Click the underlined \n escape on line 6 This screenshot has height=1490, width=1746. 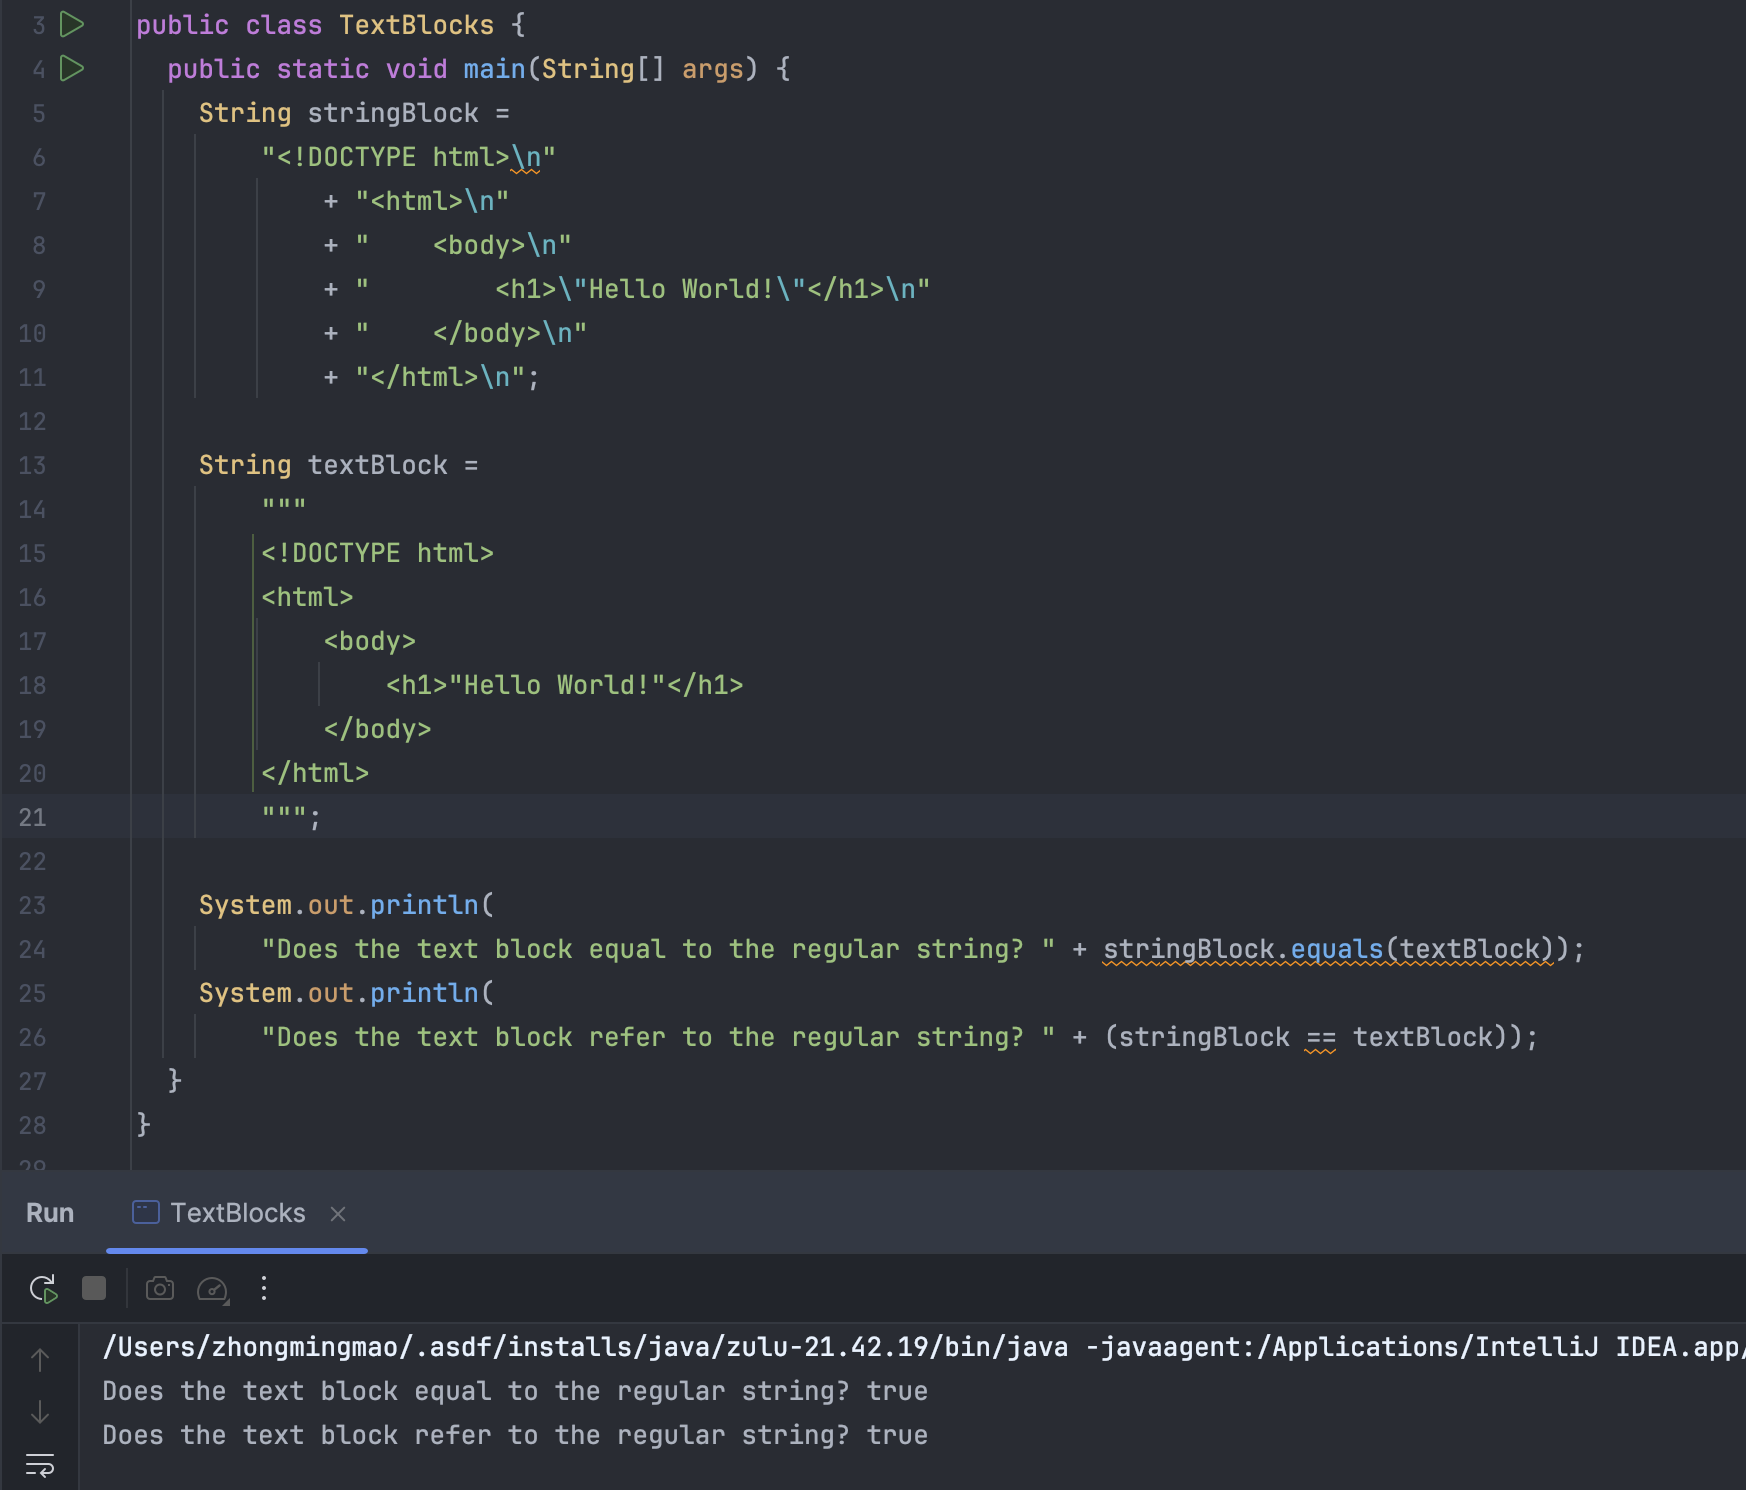[x=526, y=157]
